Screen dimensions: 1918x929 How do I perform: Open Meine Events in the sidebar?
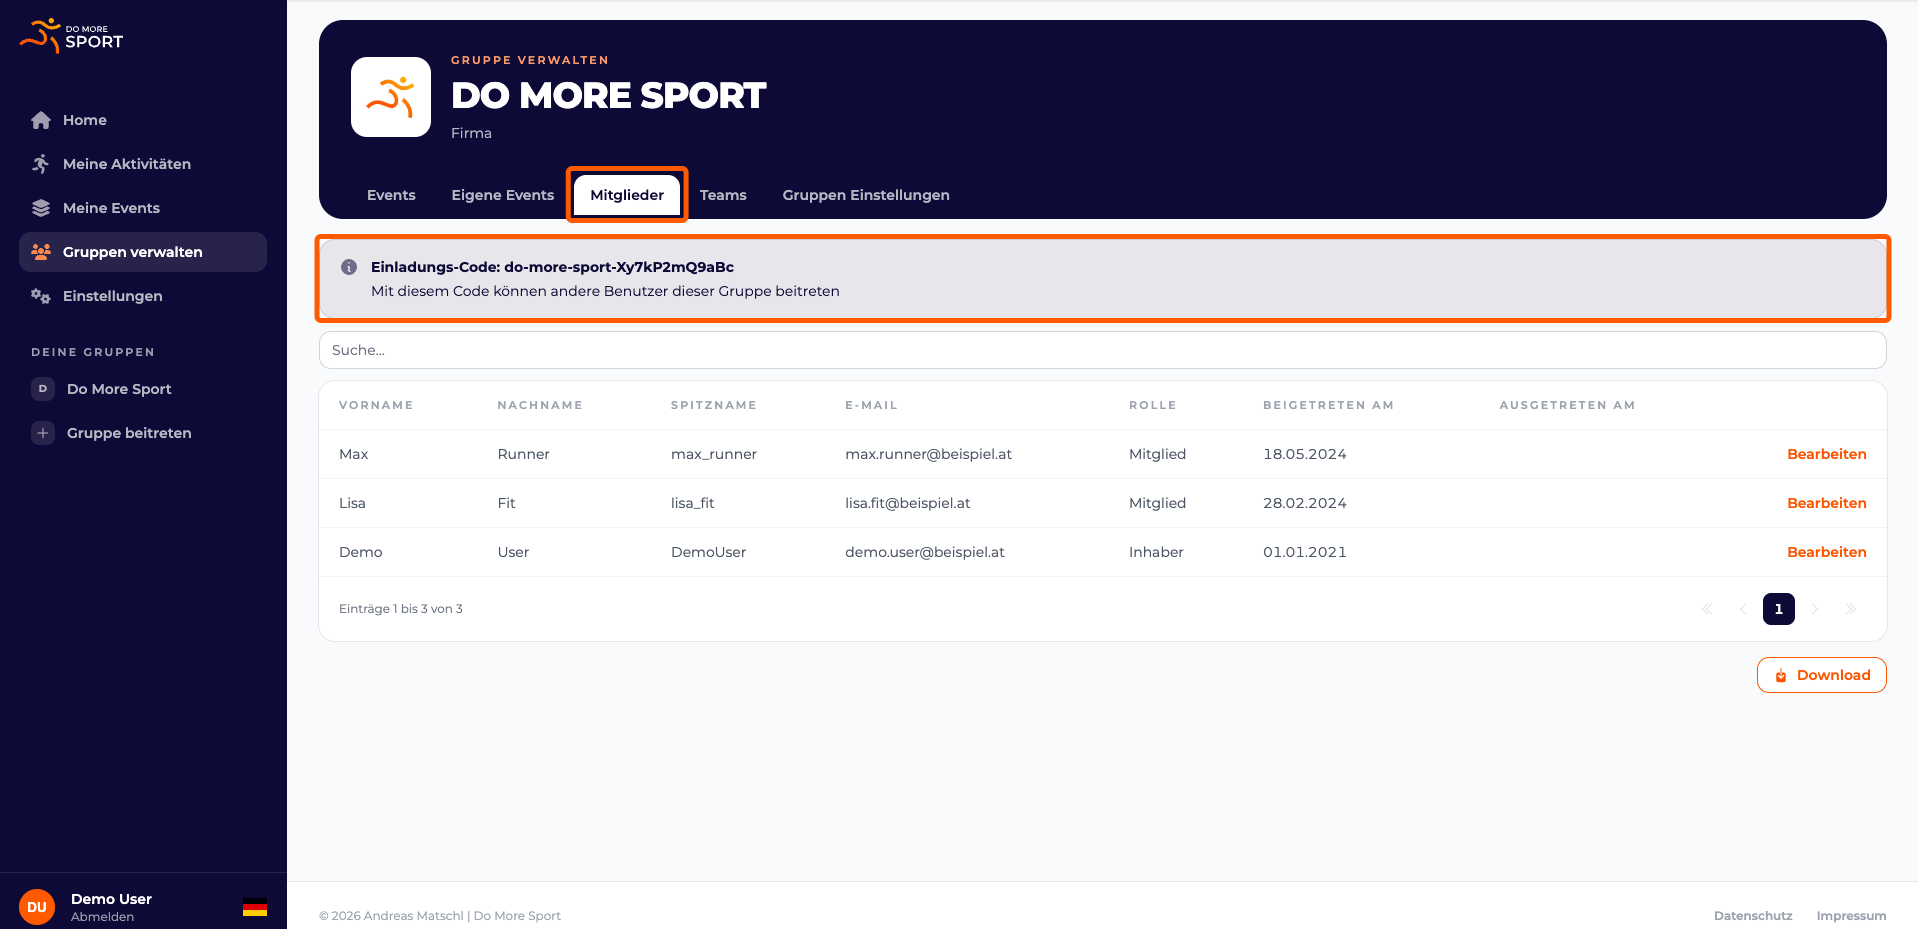pos(143,208)
